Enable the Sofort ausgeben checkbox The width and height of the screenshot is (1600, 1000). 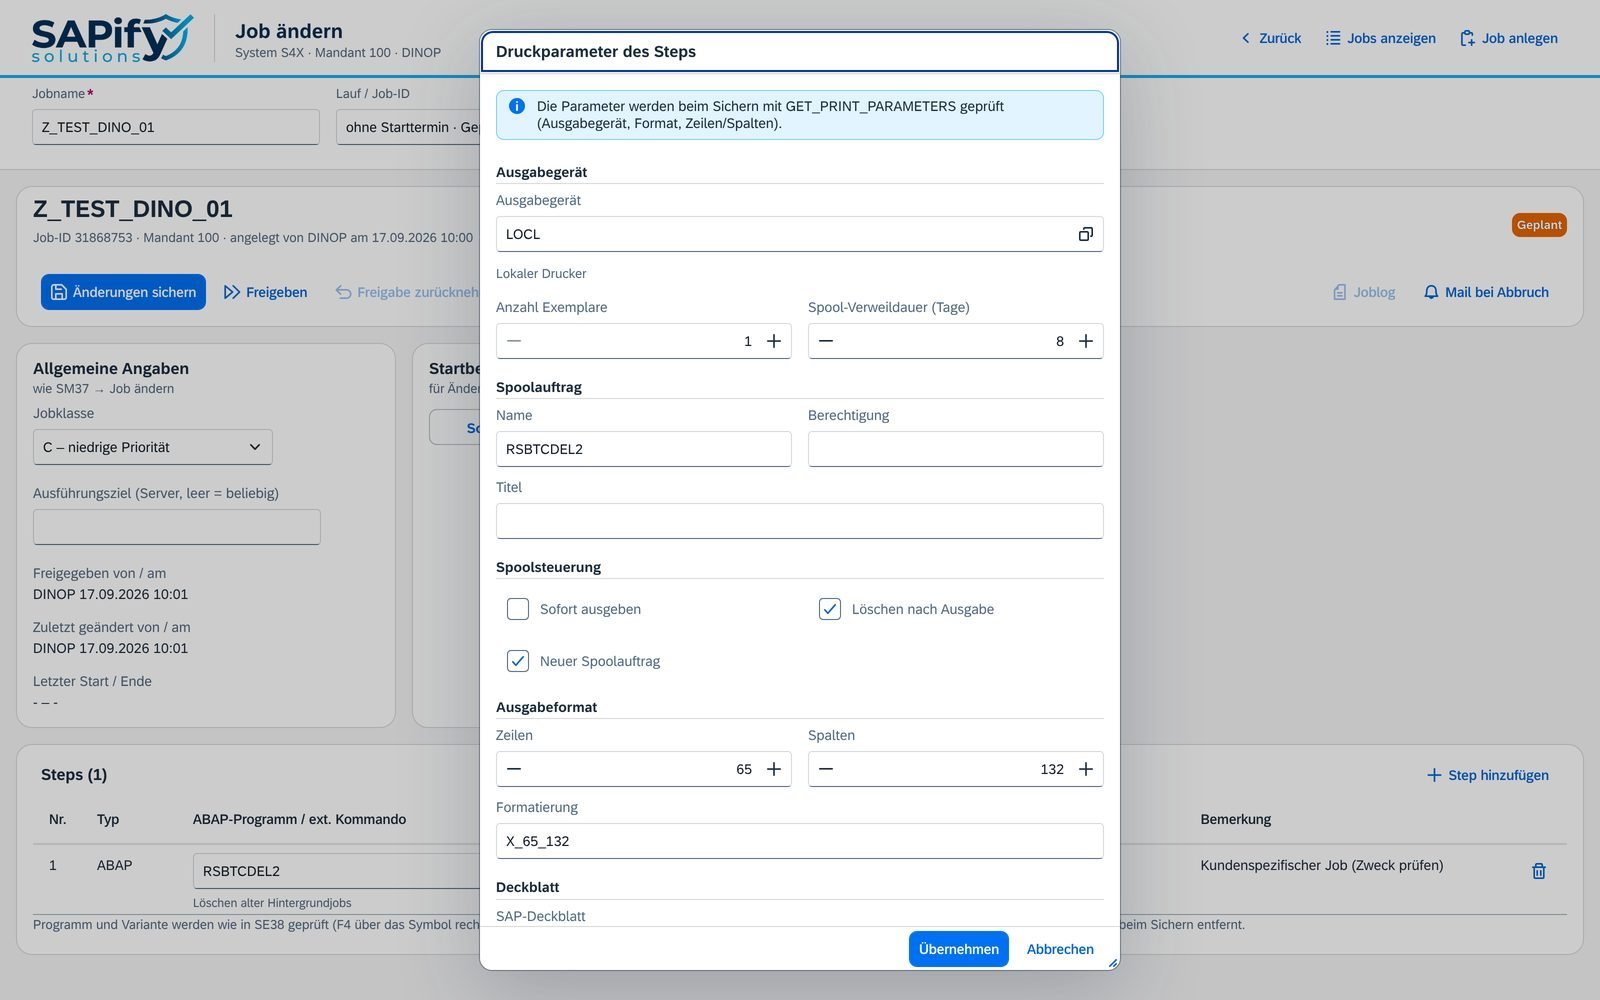pos(518,609)
